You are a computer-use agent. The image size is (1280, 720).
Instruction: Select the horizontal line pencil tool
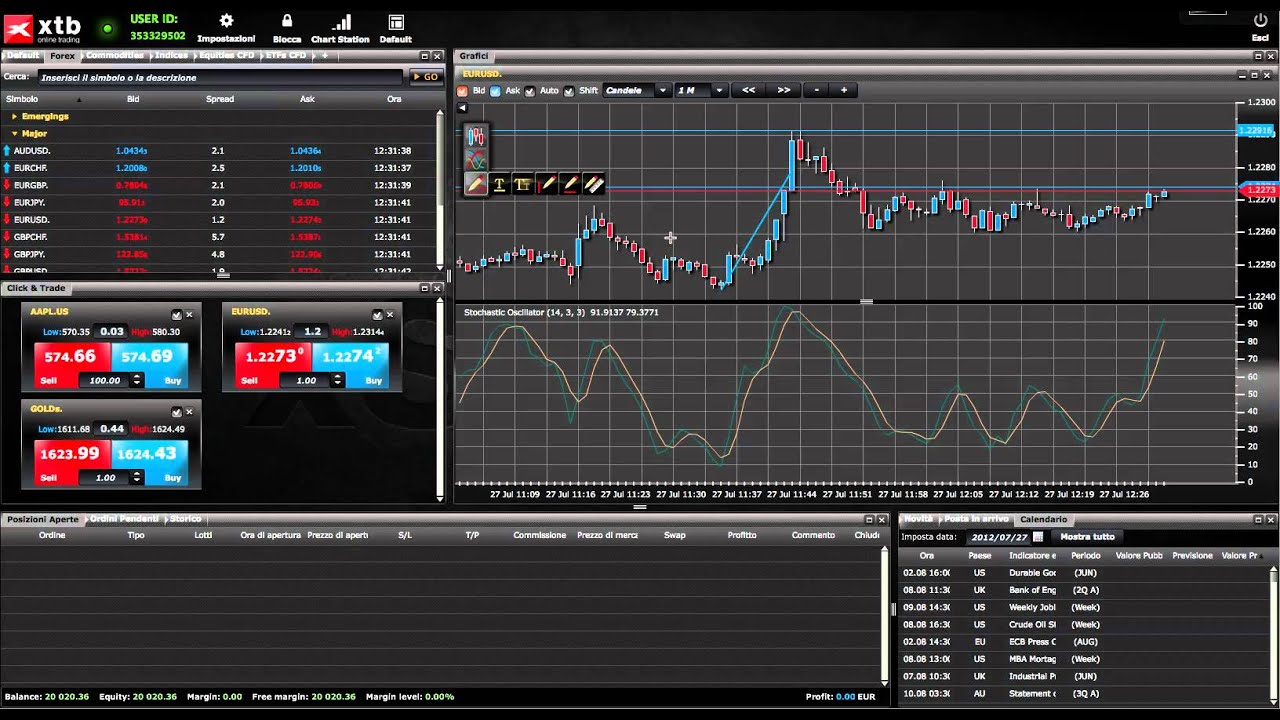570,184
